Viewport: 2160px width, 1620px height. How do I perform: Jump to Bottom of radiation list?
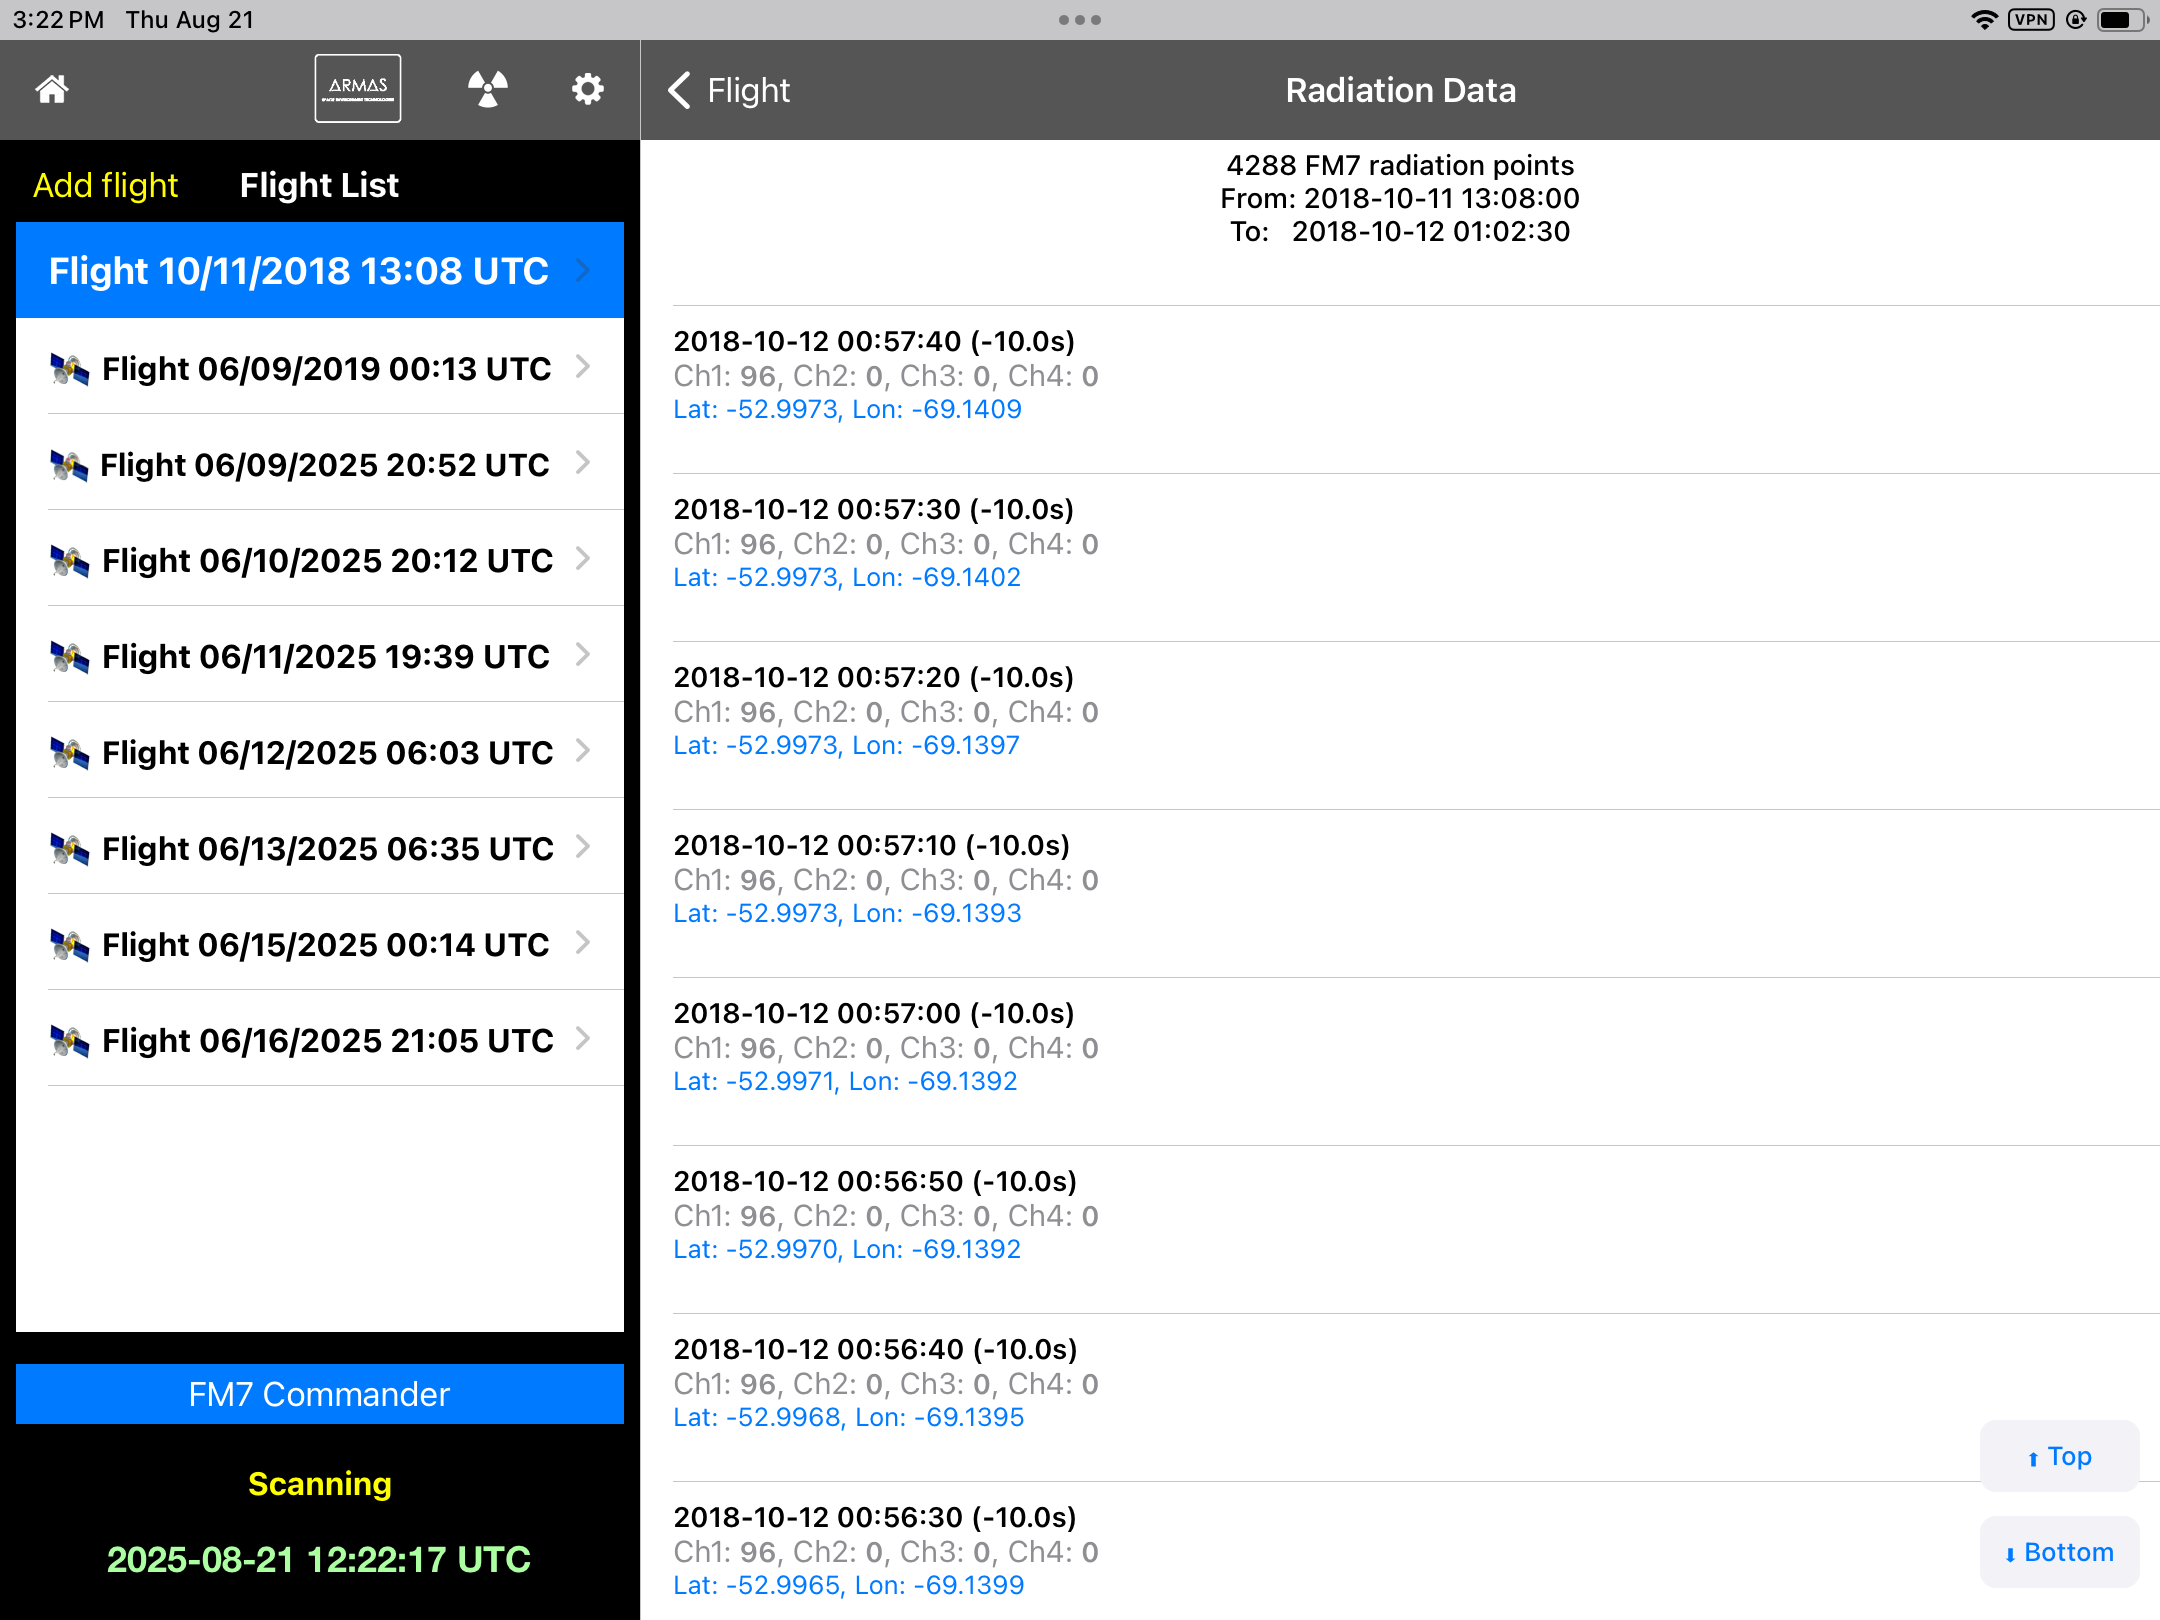(2059, 1552)
